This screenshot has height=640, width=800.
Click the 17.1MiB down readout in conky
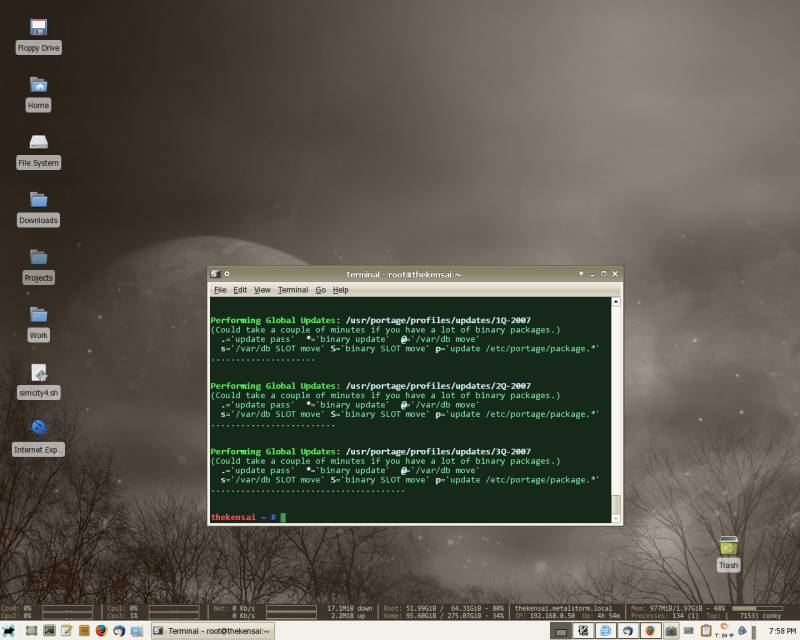point(349,608)
